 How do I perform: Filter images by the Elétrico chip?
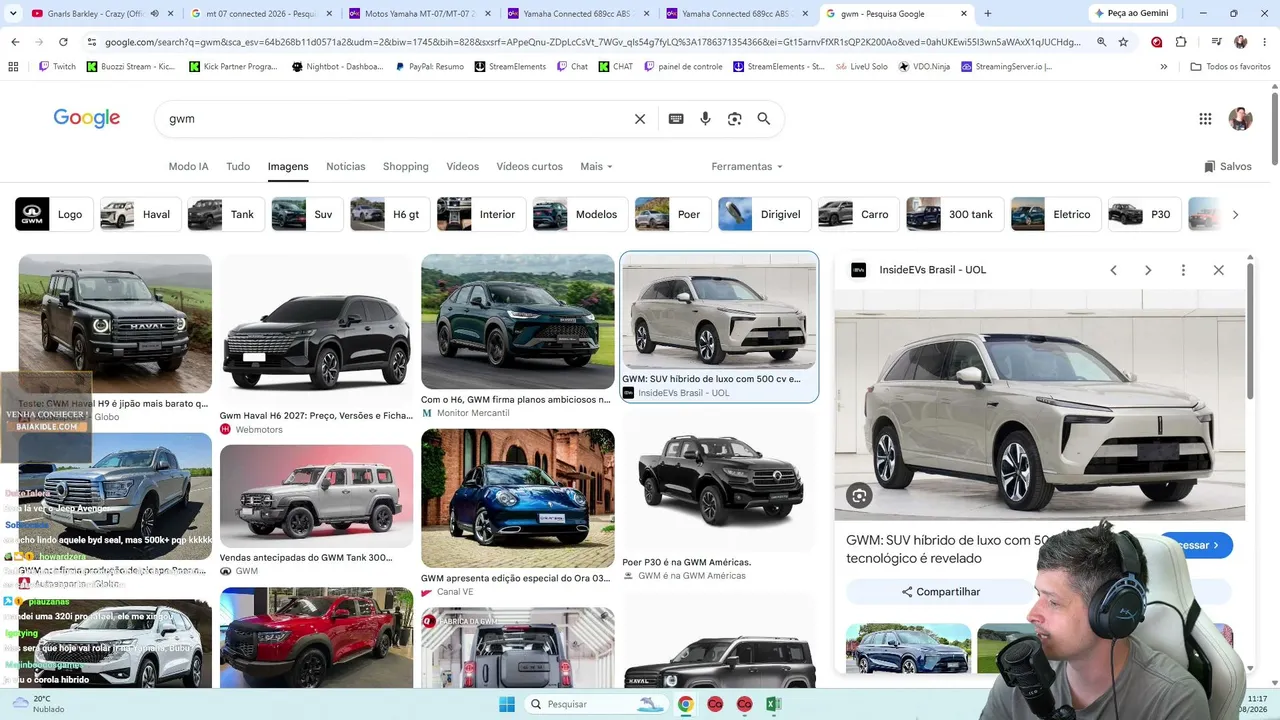click(x=1056, y=214)
